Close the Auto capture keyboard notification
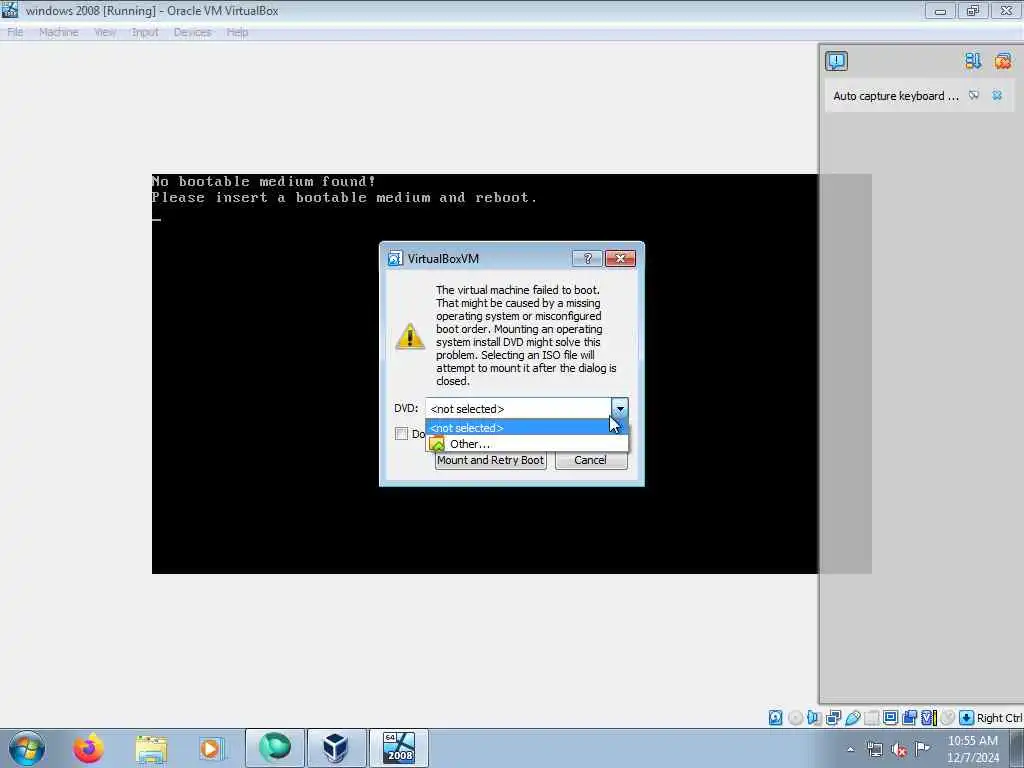The width and height of the screenshot is (1024, 768). point(997,95)
